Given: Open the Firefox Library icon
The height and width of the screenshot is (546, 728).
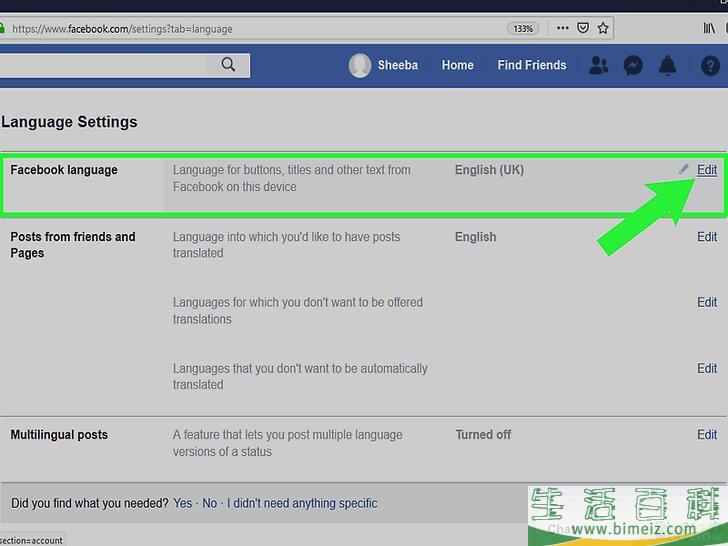Looking at the screenshot, I should 709,28.
